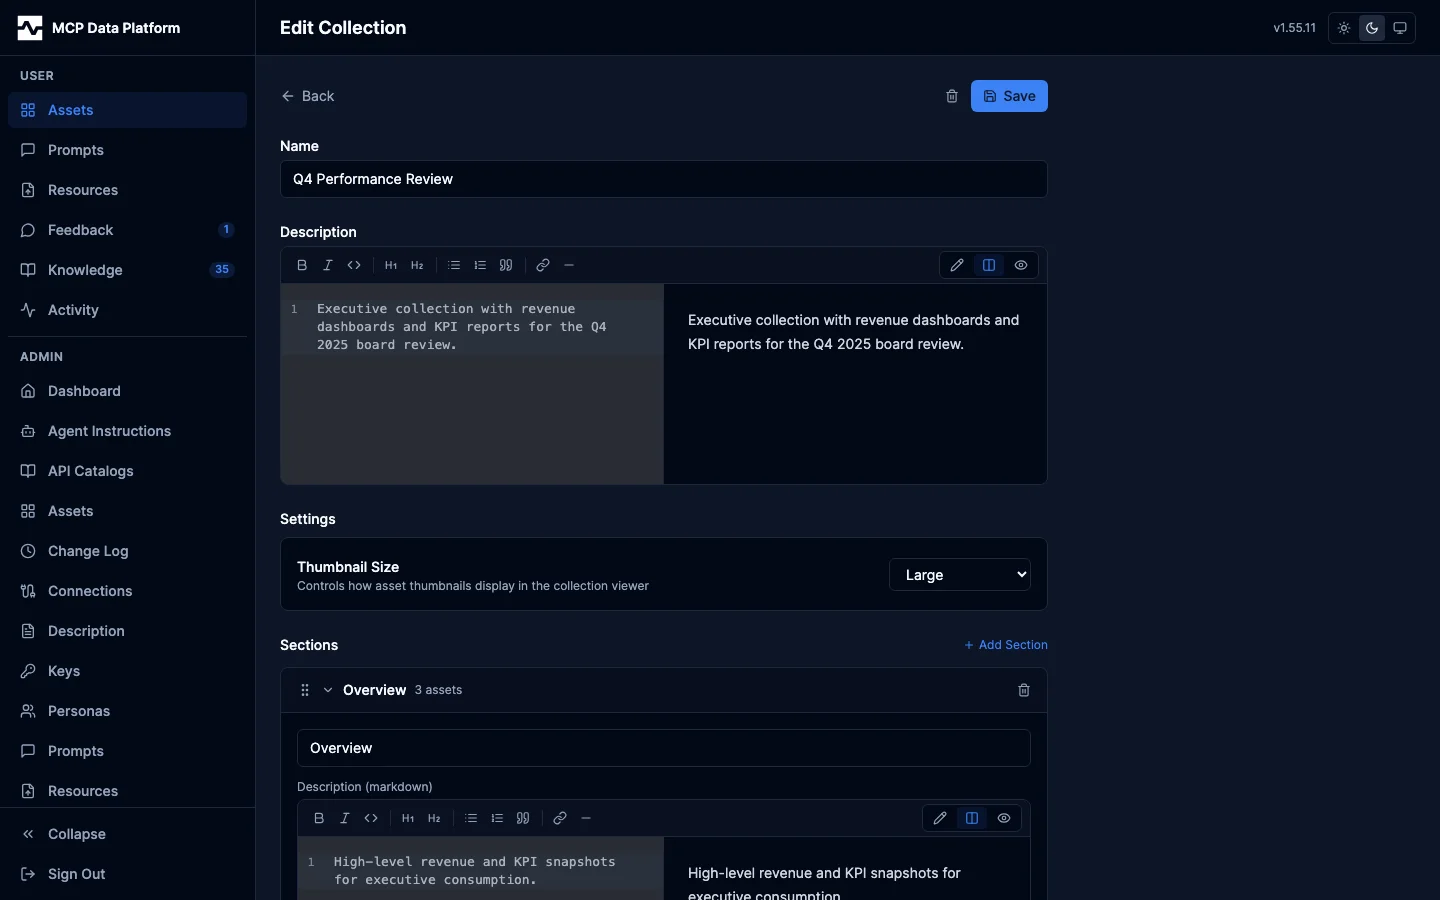Viewport: 1440px width, 900px height.
Task: Open Assets under the USER section
Action: [127, 110]
